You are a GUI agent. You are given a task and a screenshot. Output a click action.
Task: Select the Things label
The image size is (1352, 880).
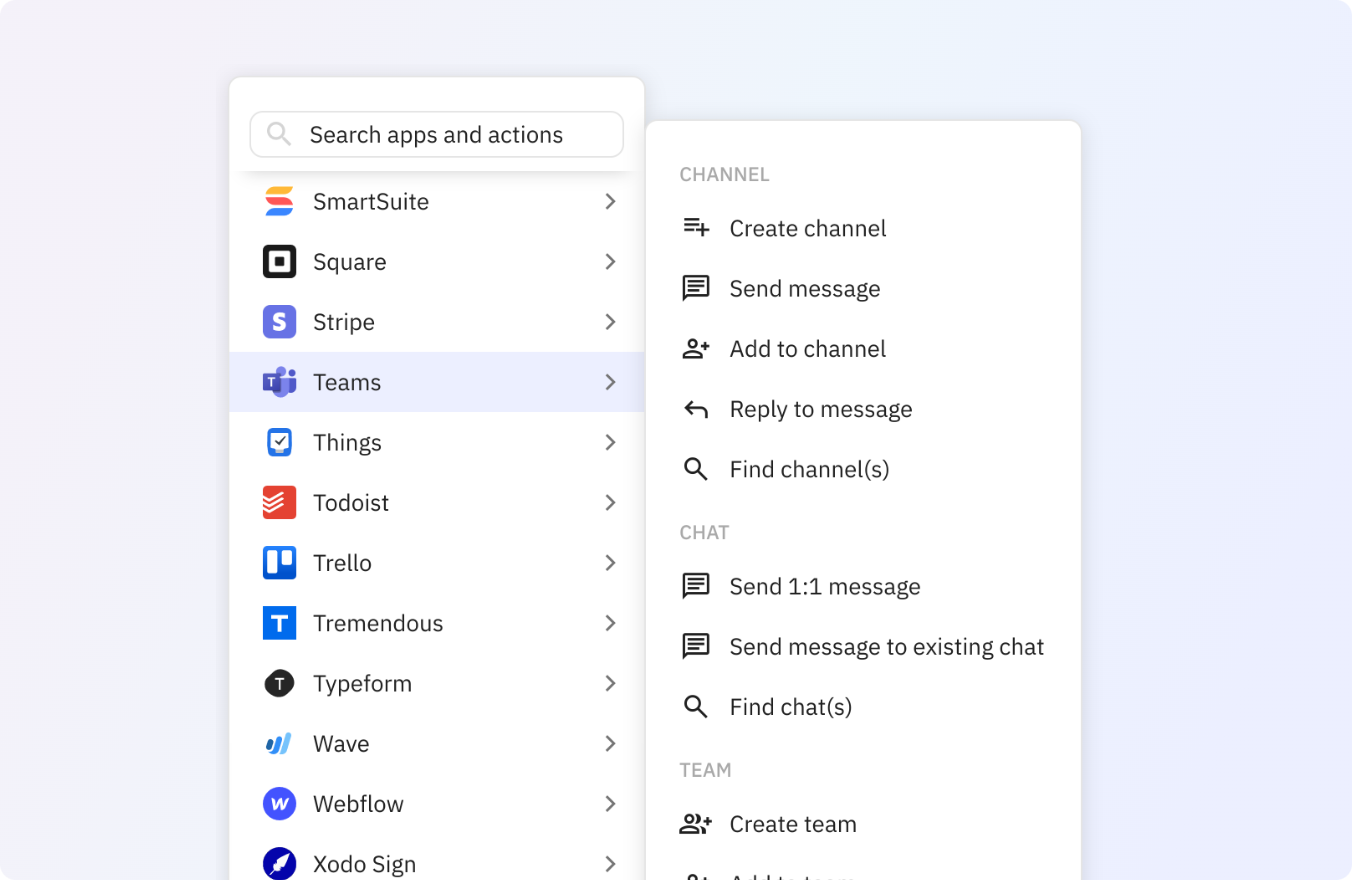click(347, 442)
